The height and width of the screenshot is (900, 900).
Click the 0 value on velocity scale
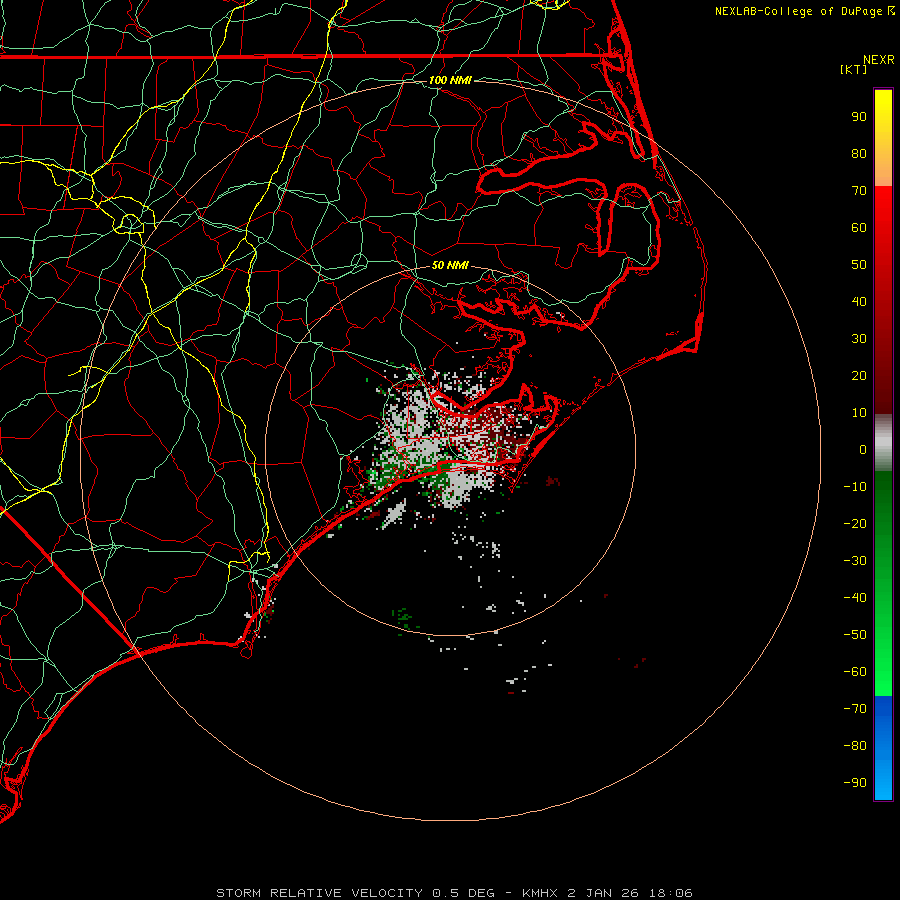pyautogui.click(x=863, y=450)
